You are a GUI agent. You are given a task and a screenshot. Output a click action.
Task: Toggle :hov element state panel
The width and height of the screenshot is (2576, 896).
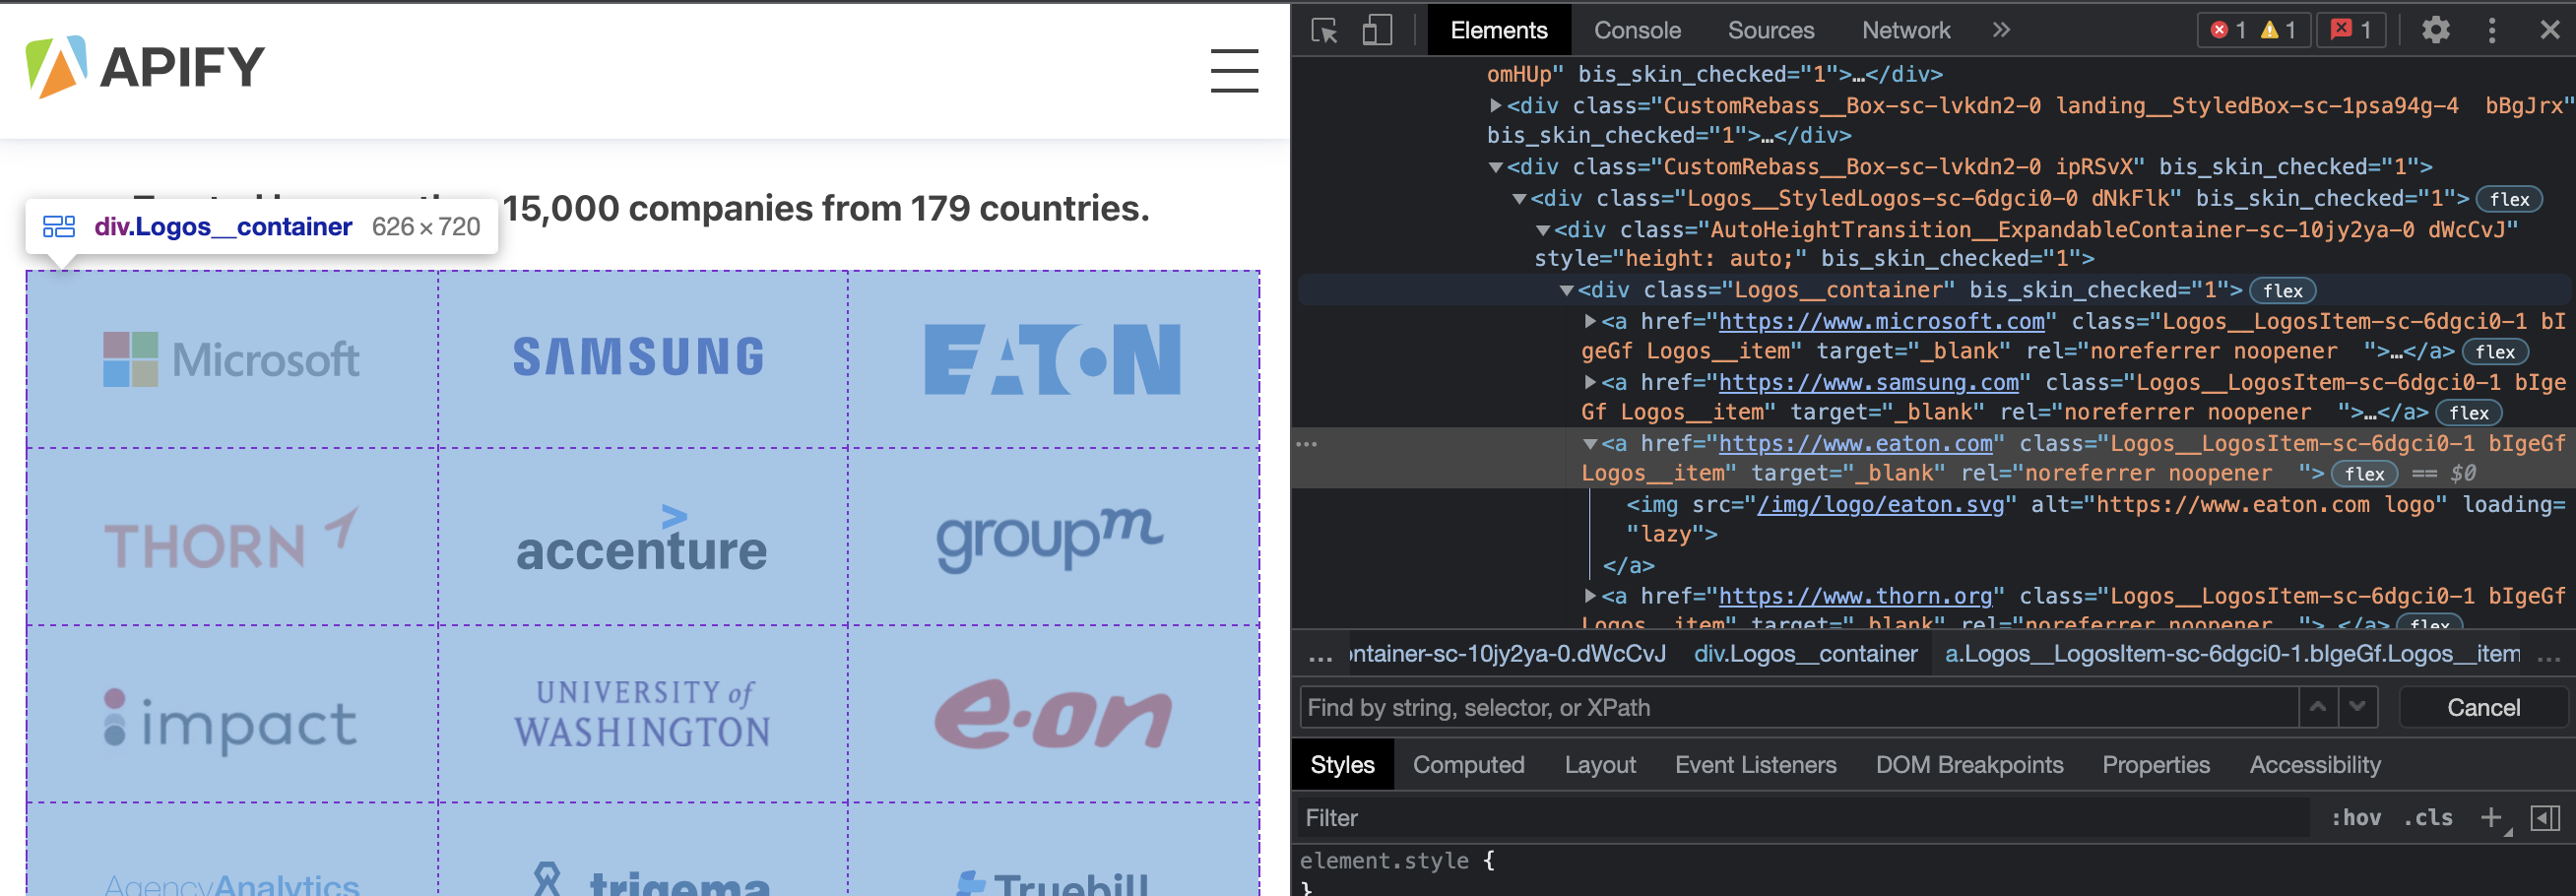(2356, 818)
